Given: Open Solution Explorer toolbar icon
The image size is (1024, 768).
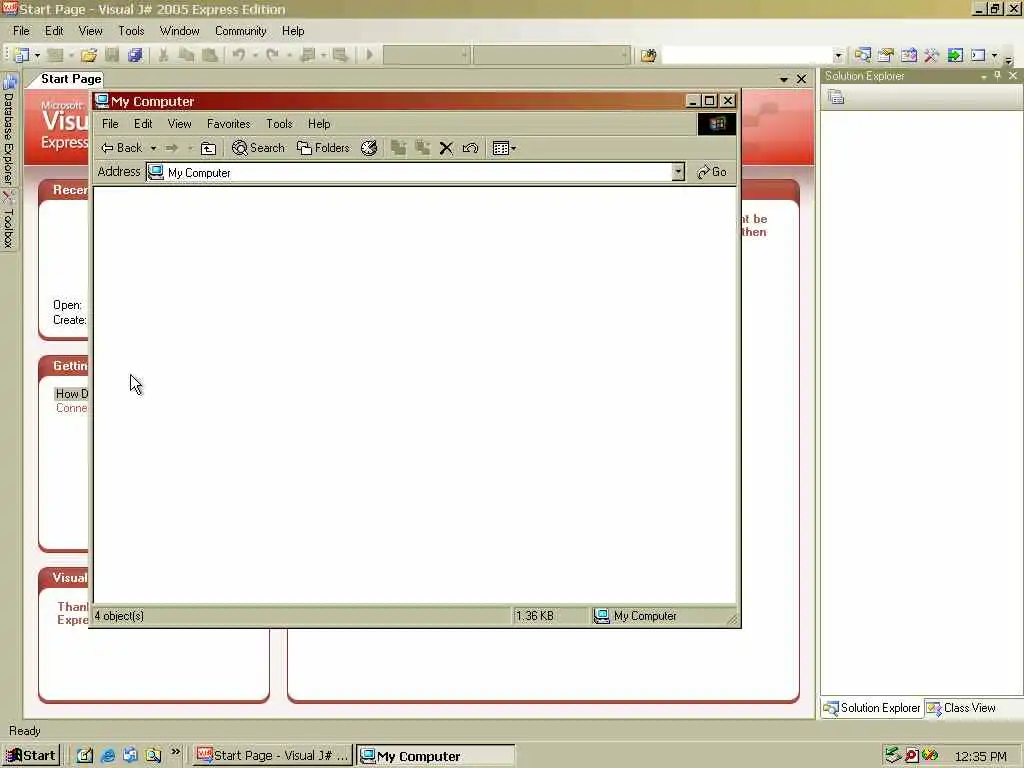Looking at the screenshot, I should coord(863,56).
